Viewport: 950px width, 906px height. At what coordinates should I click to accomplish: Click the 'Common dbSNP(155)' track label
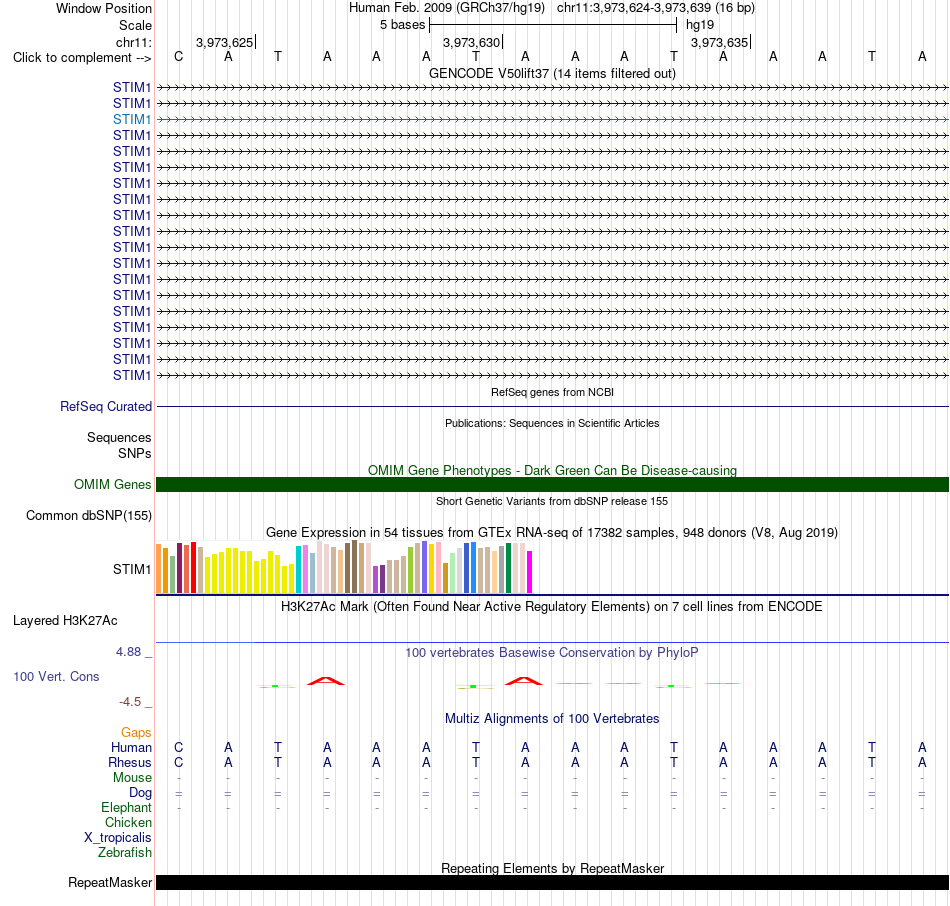88,516
